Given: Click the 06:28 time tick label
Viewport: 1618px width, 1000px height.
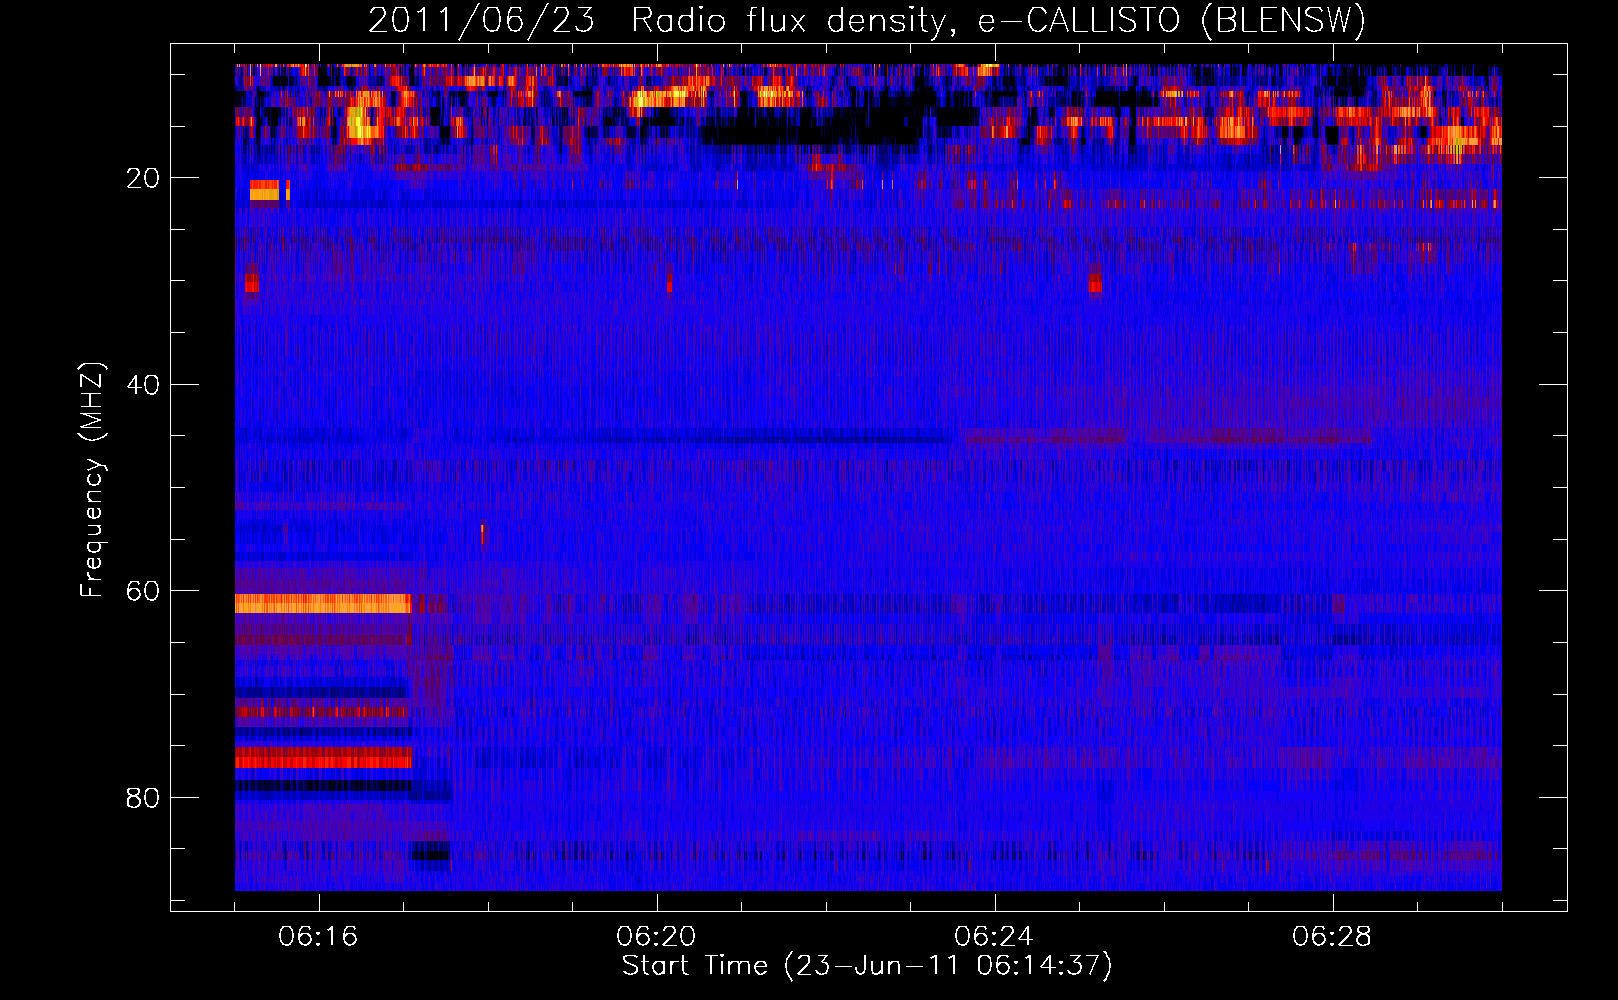Looking at the screenshot, I should (x=1332, y=937).
